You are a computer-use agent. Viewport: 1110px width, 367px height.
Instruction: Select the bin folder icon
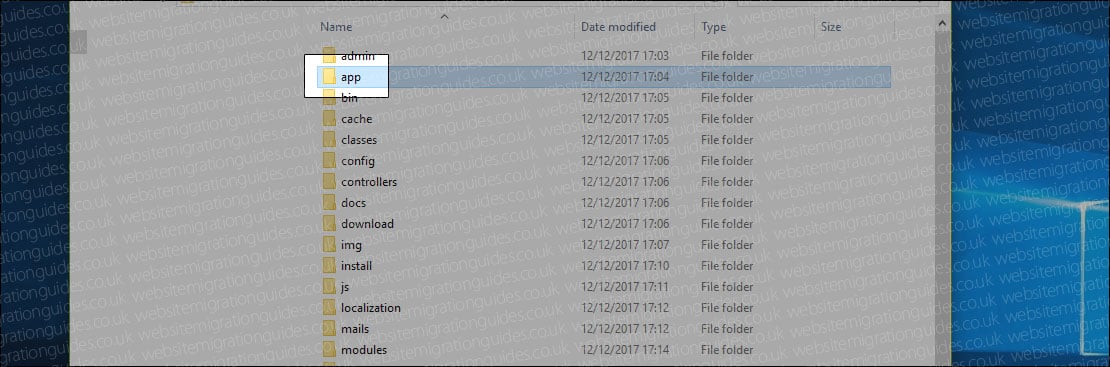point(329,97)
